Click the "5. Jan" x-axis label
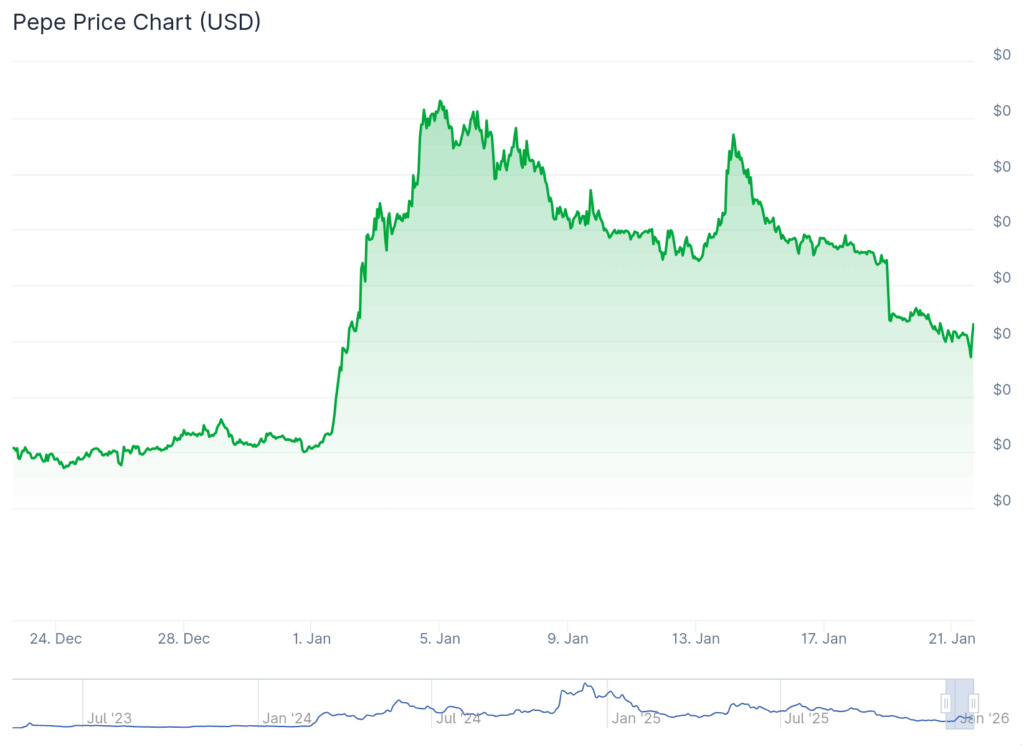 440,639
